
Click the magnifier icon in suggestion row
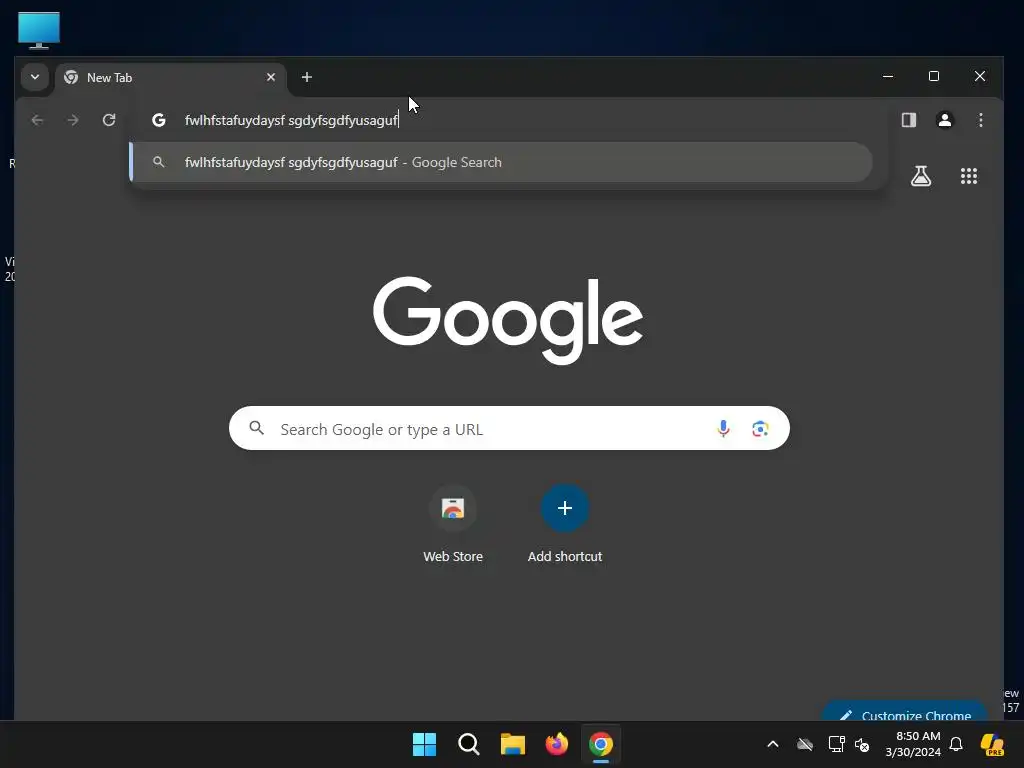pos(159,162)
